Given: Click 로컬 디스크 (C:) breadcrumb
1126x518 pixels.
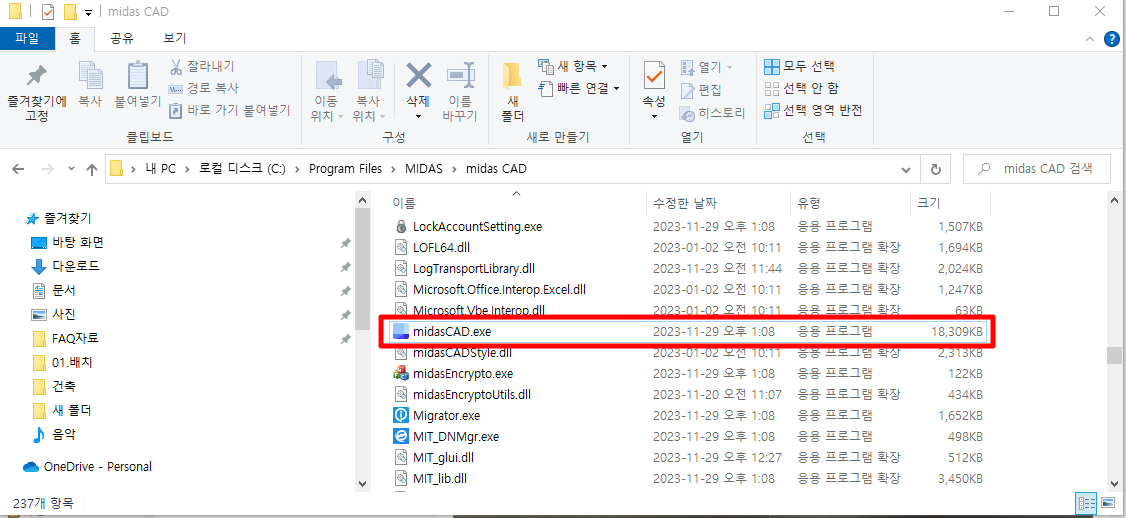Looking at the screenshot, I should click(241, 170).
